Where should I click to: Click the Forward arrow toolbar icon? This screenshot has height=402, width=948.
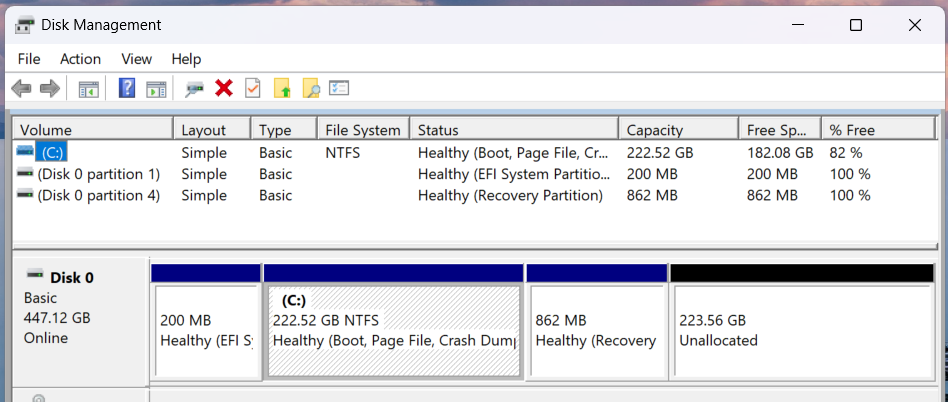(x=50, y=89)
